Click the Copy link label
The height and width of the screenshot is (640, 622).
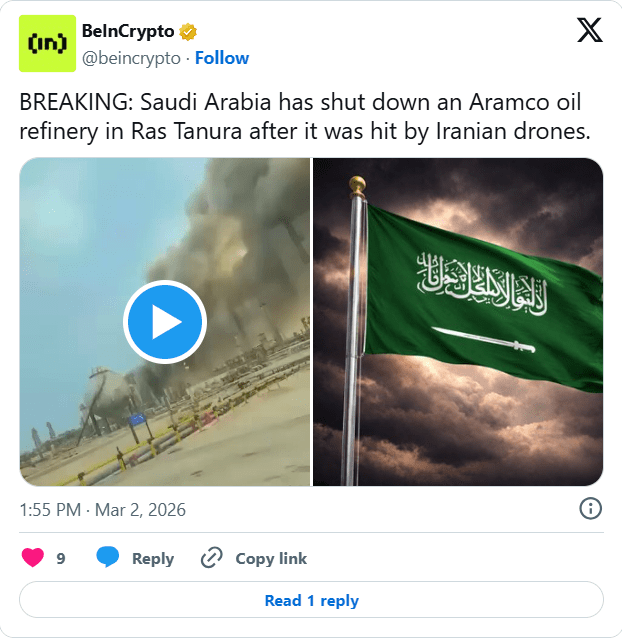point(271,558)
